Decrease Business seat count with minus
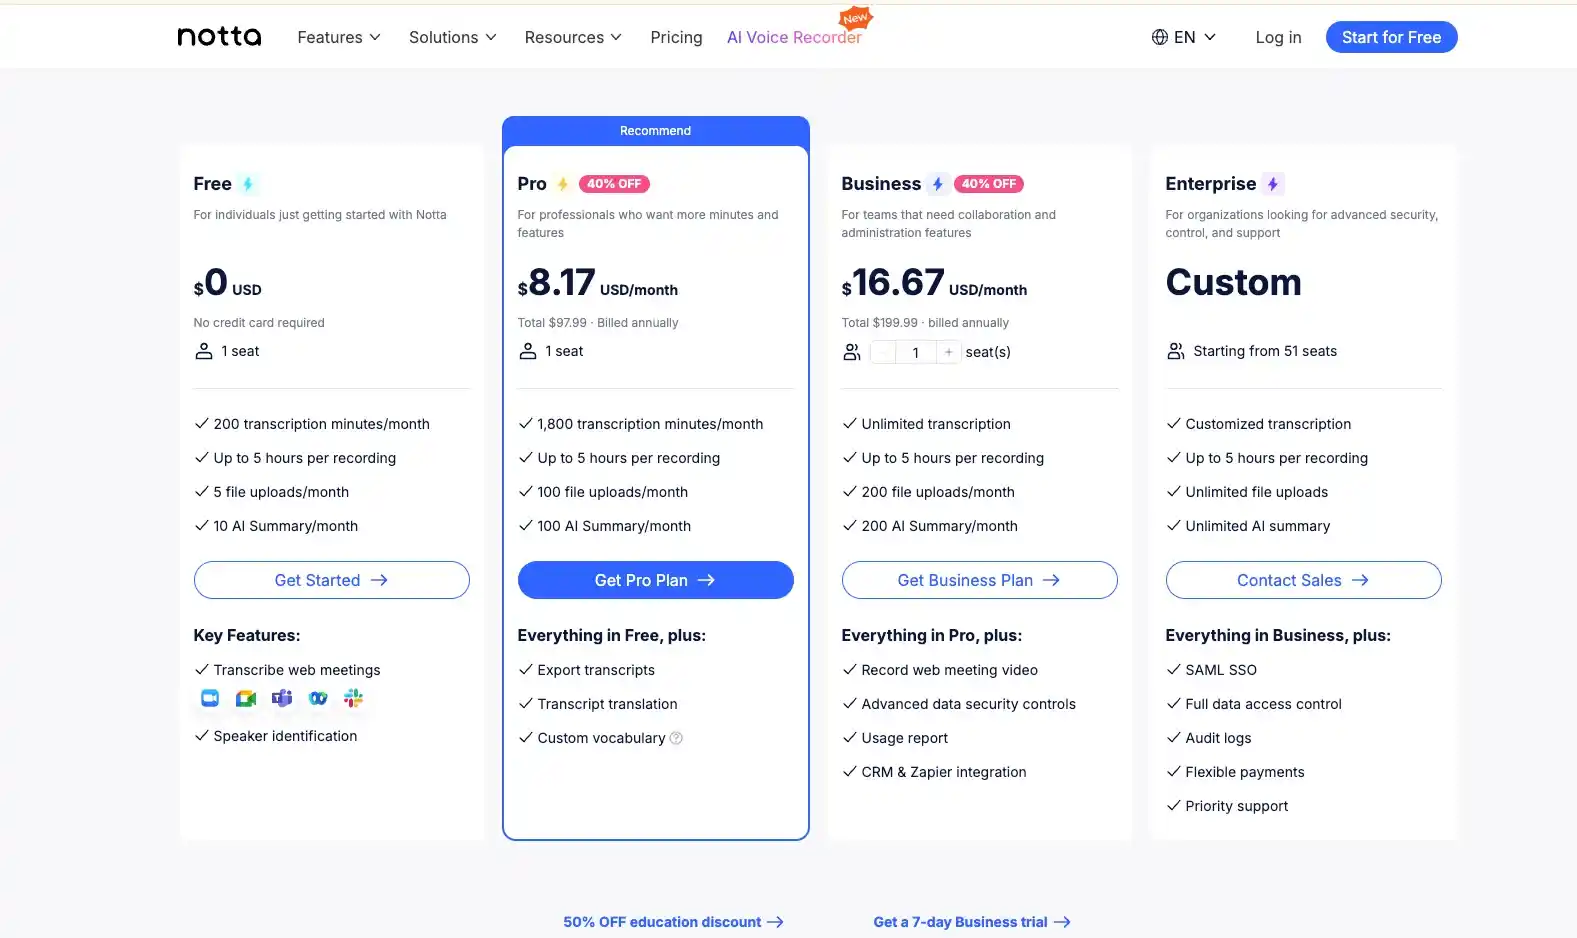 pyautogui.click(x=883, y=352)
